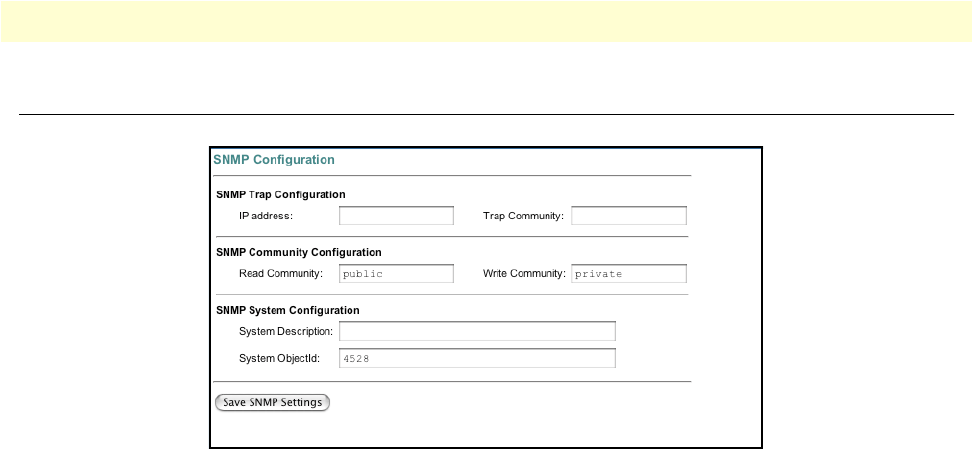Click the "Trap Community:" label text
Viewport: 973px width, 449px height.
coord(523,216)
